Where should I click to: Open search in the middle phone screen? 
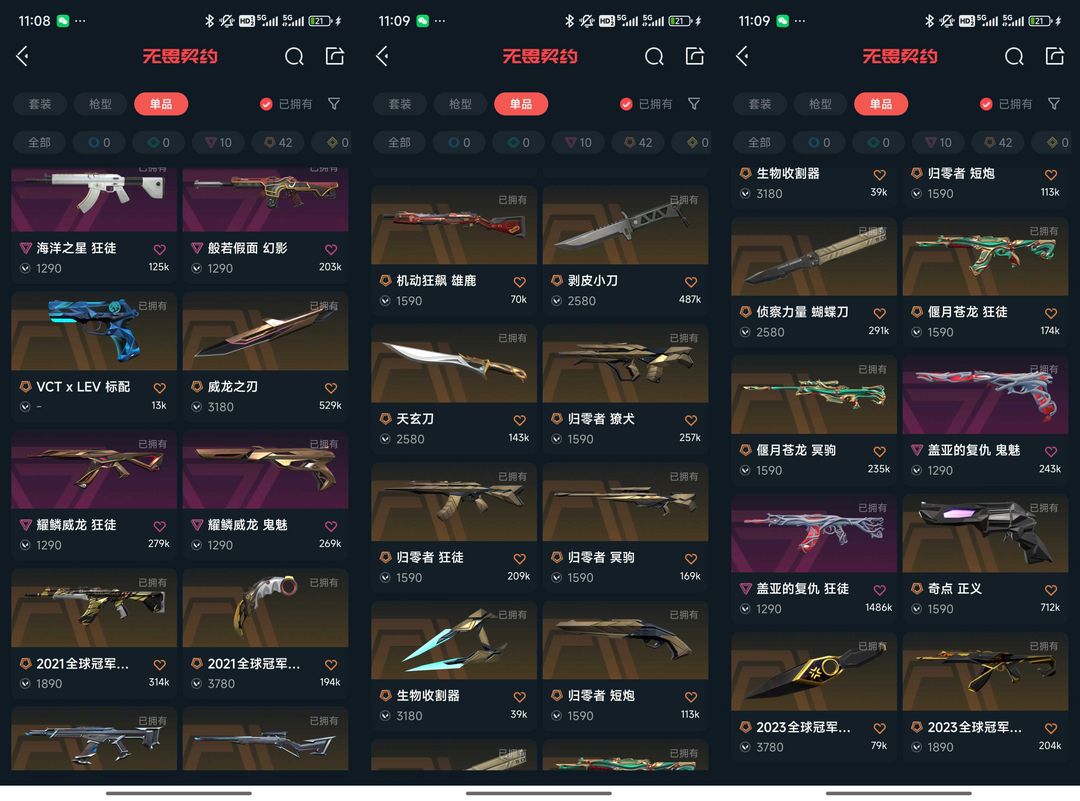coord(654,56)
